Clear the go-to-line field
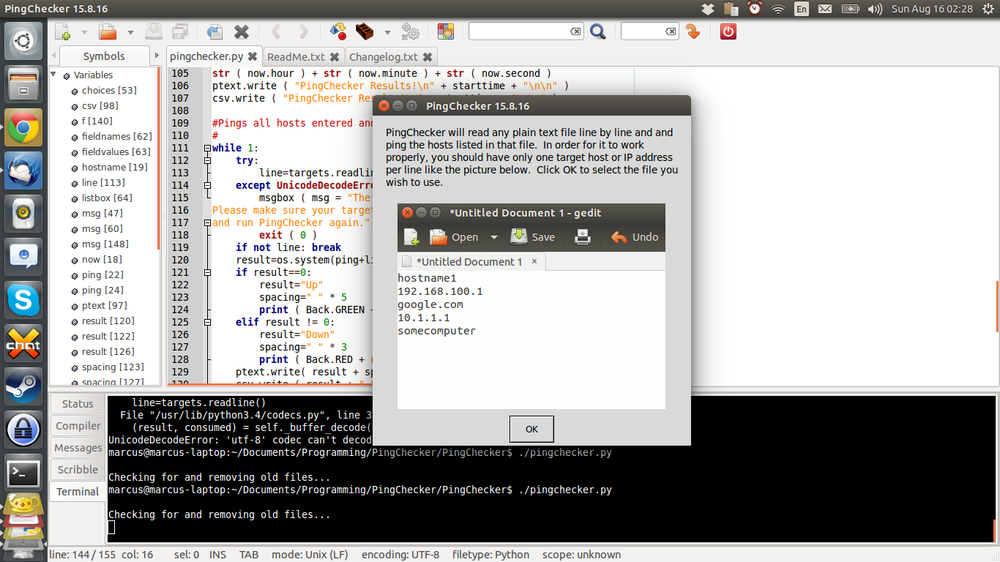The width and height of the screenshot is (1000, 562). click(670, 31)
